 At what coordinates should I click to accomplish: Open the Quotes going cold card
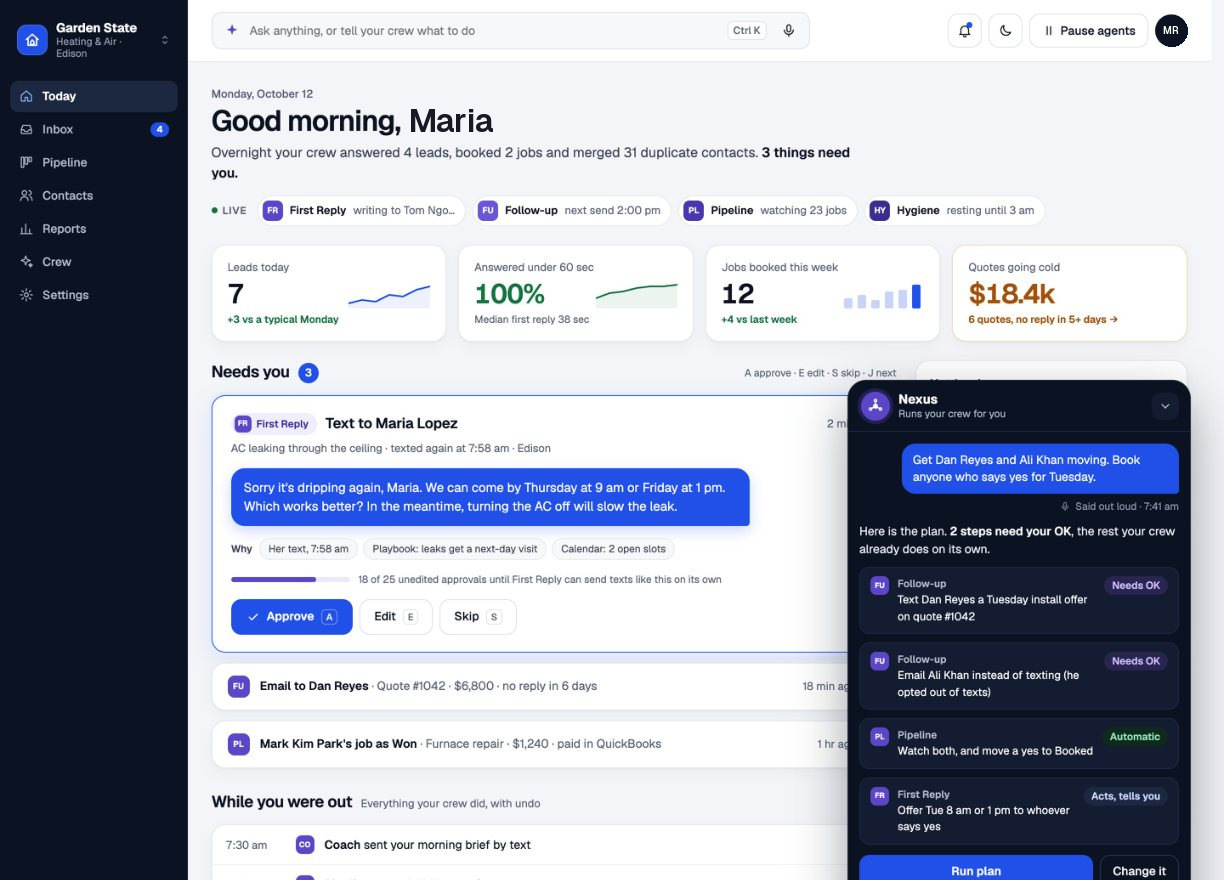1069,293
